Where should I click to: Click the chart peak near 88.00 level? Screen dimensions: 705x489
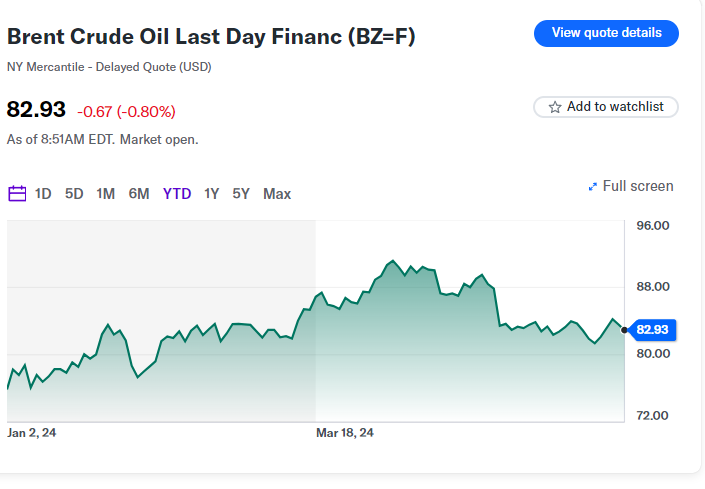point(391,262)
